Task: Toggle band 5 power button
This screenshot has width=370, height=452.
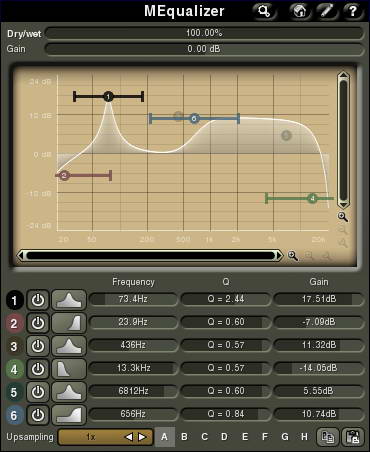Action: coord(38,392)
